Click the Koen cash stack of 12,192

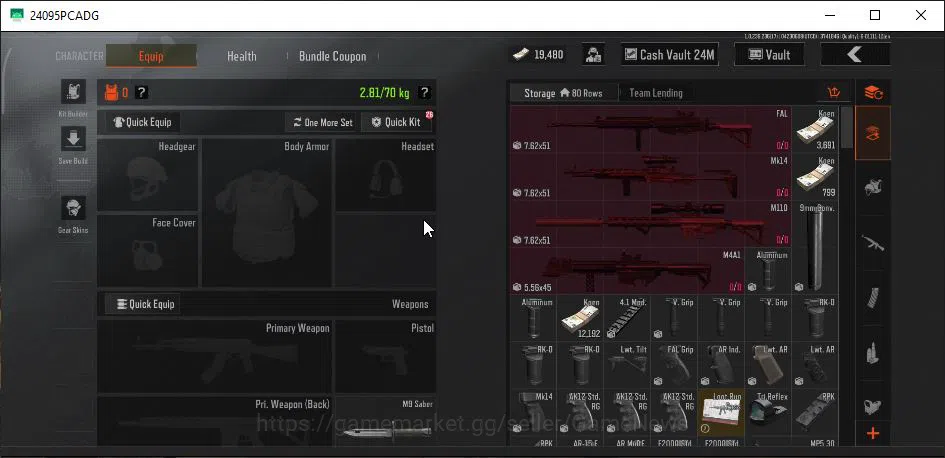coord(580,318)
